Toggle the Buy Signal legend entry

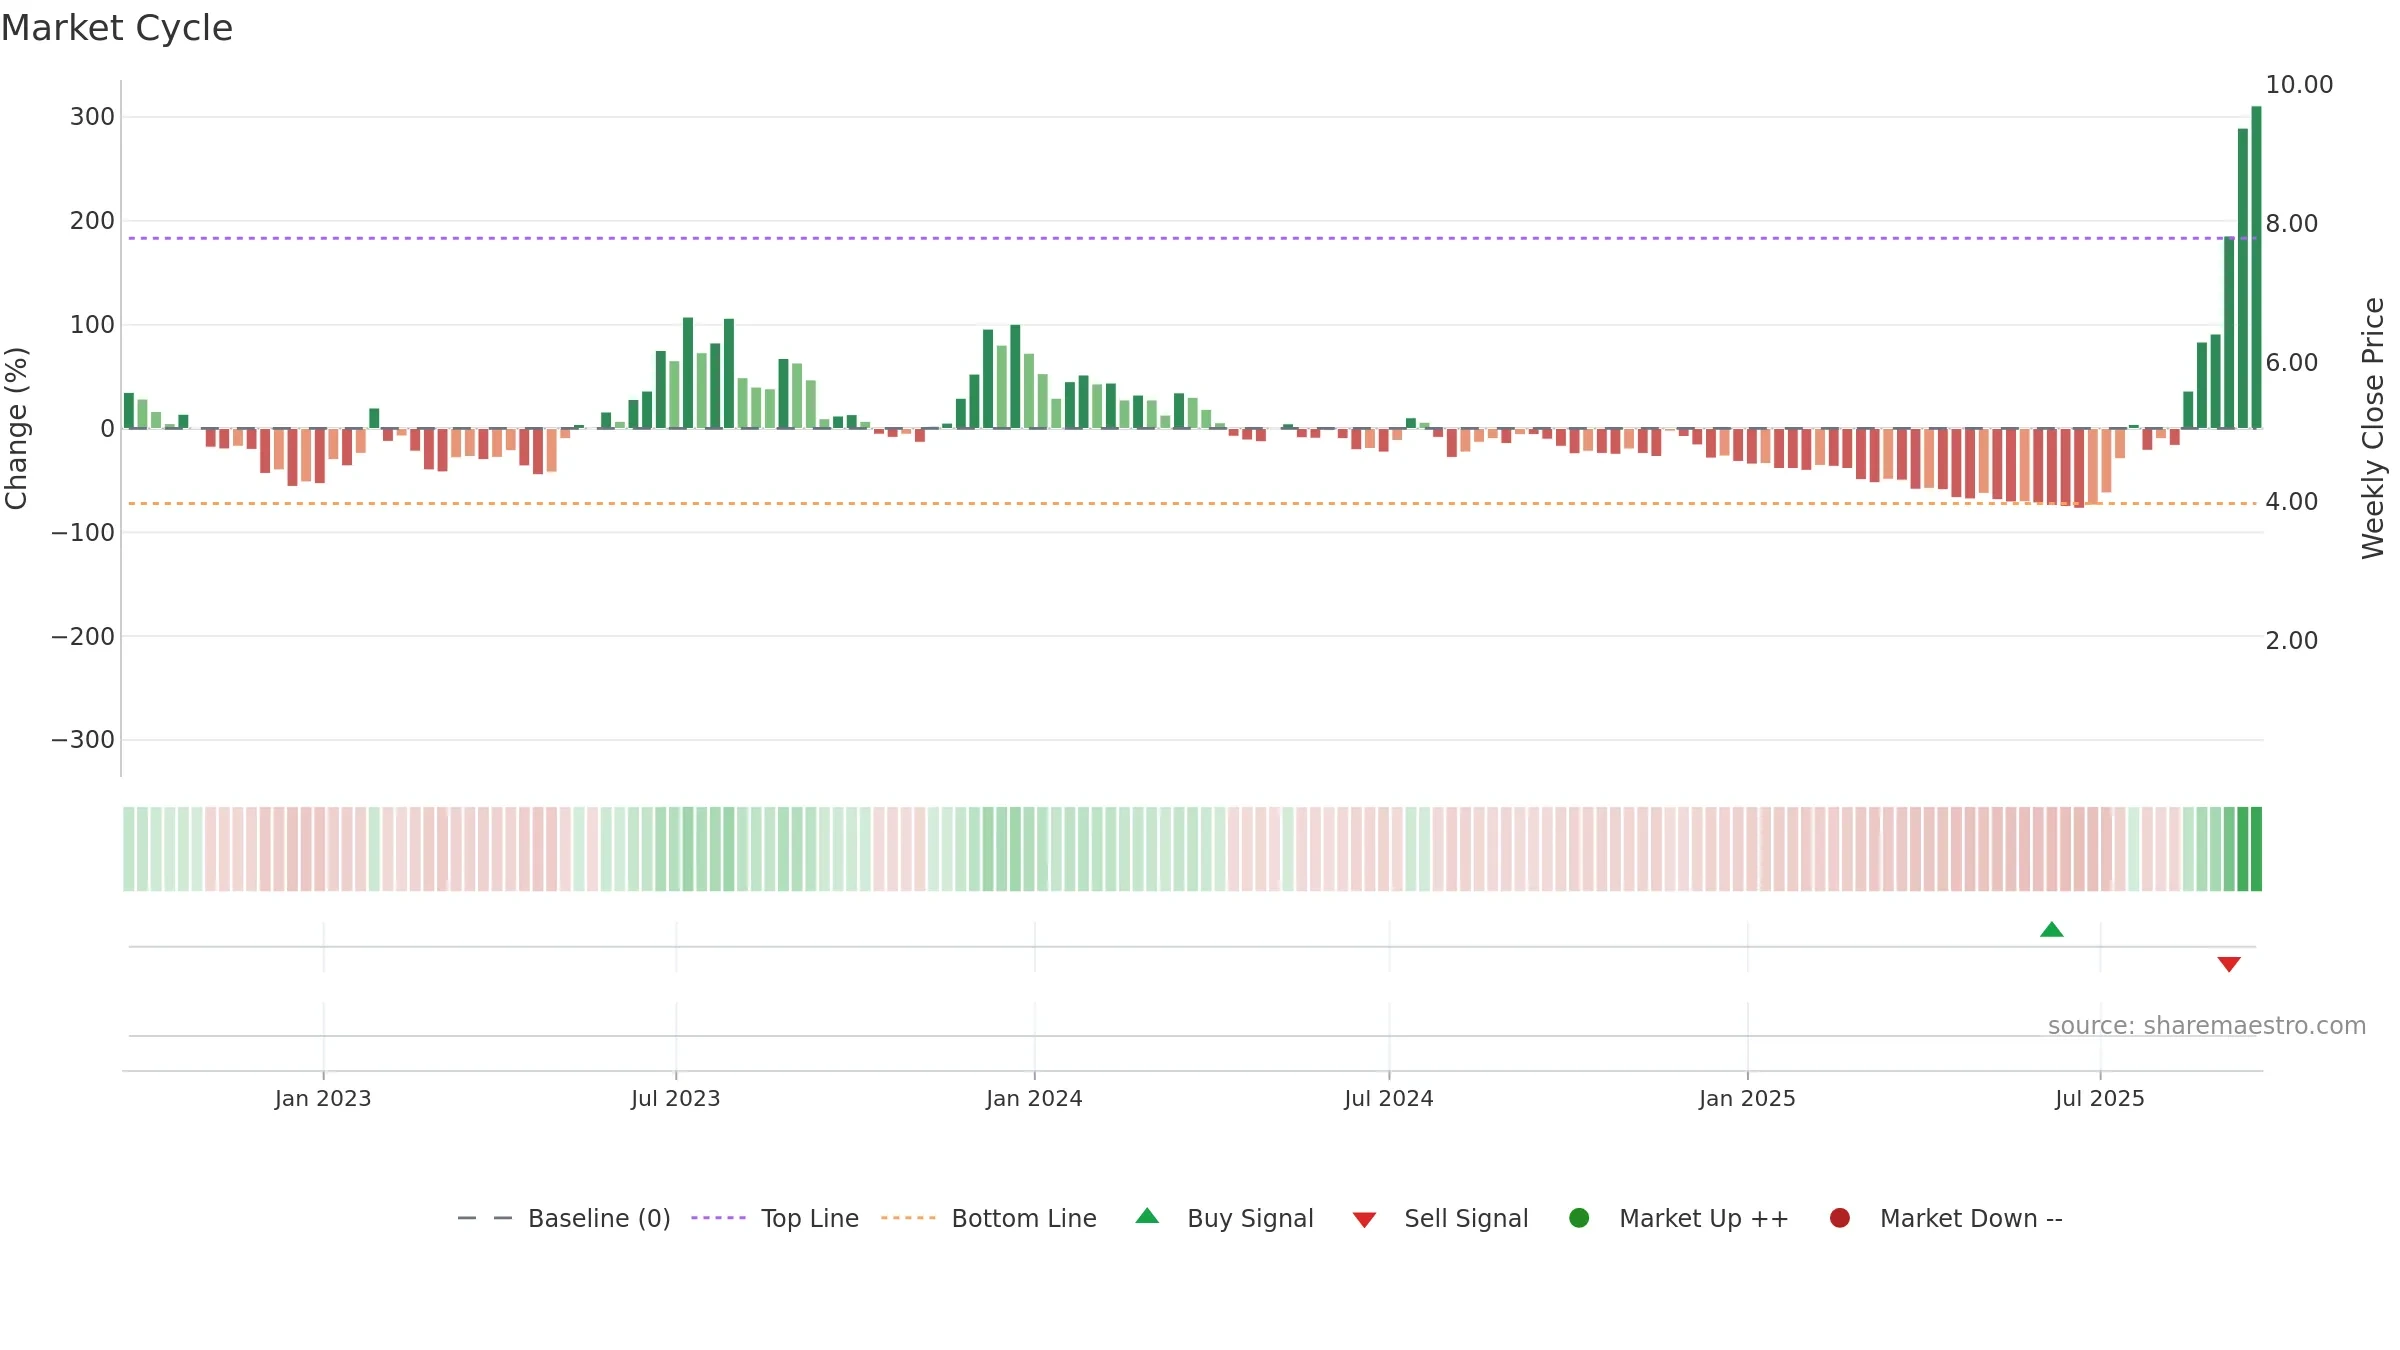(x=1225, y=1218)
